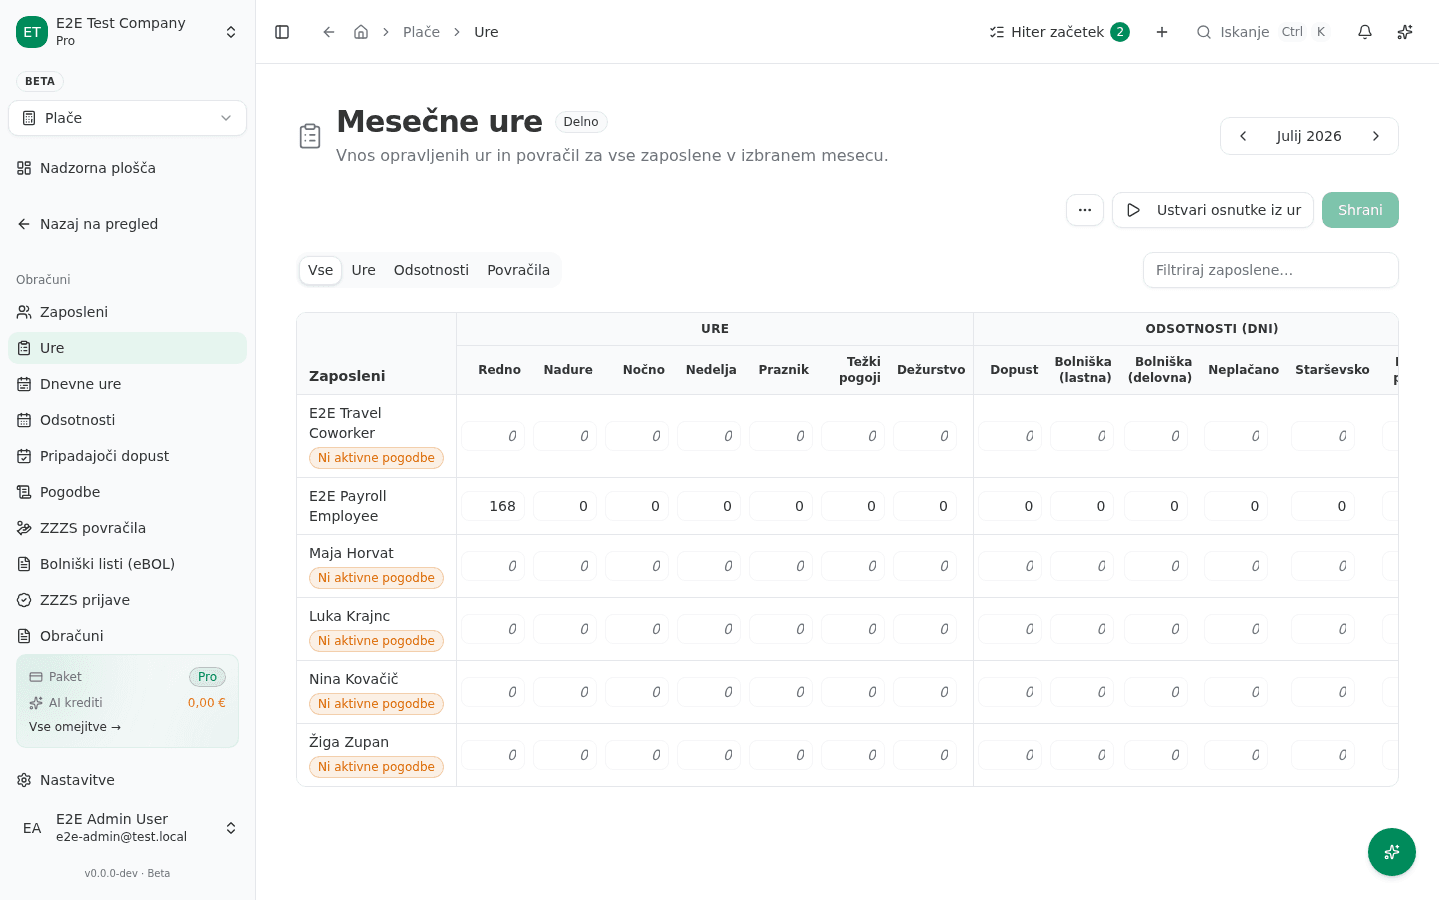This screenshot has width=1440, height=900.
Task: Click Nina Kovačič employee name
Action: [354, 679]
